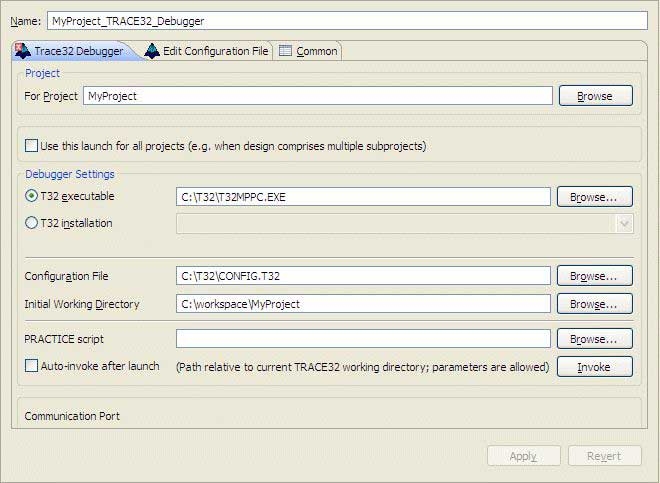Select the T32 executable radio button

31,196
